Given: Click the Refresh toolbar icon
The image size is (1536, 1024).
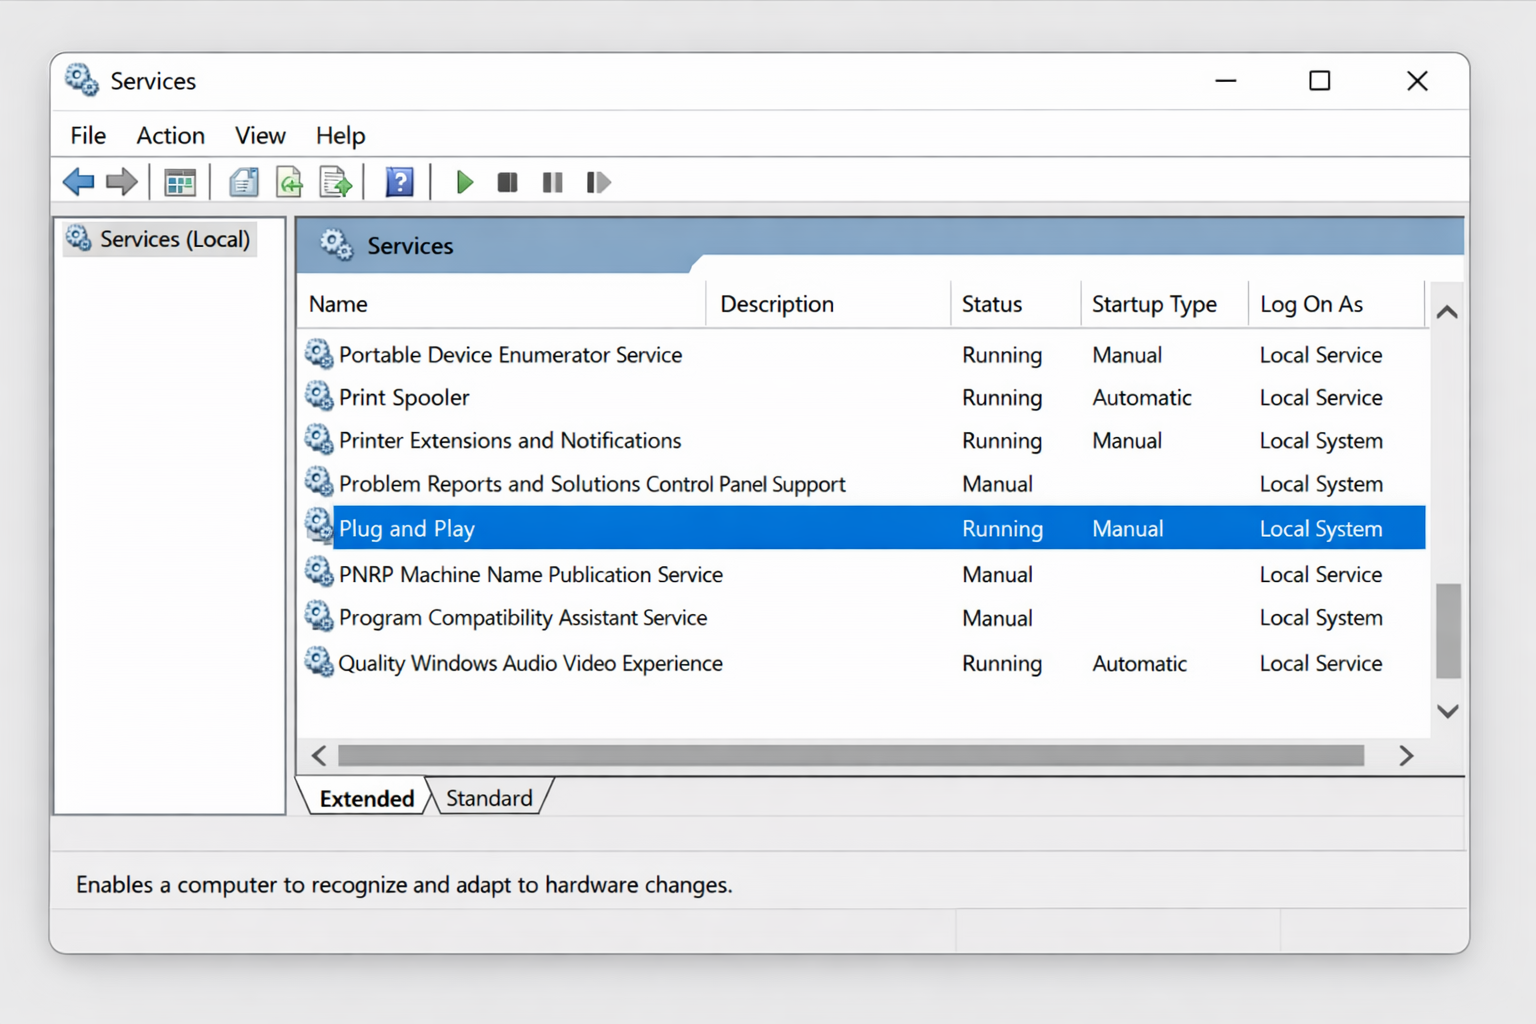Looking at the screenshot, I should 289,181.
